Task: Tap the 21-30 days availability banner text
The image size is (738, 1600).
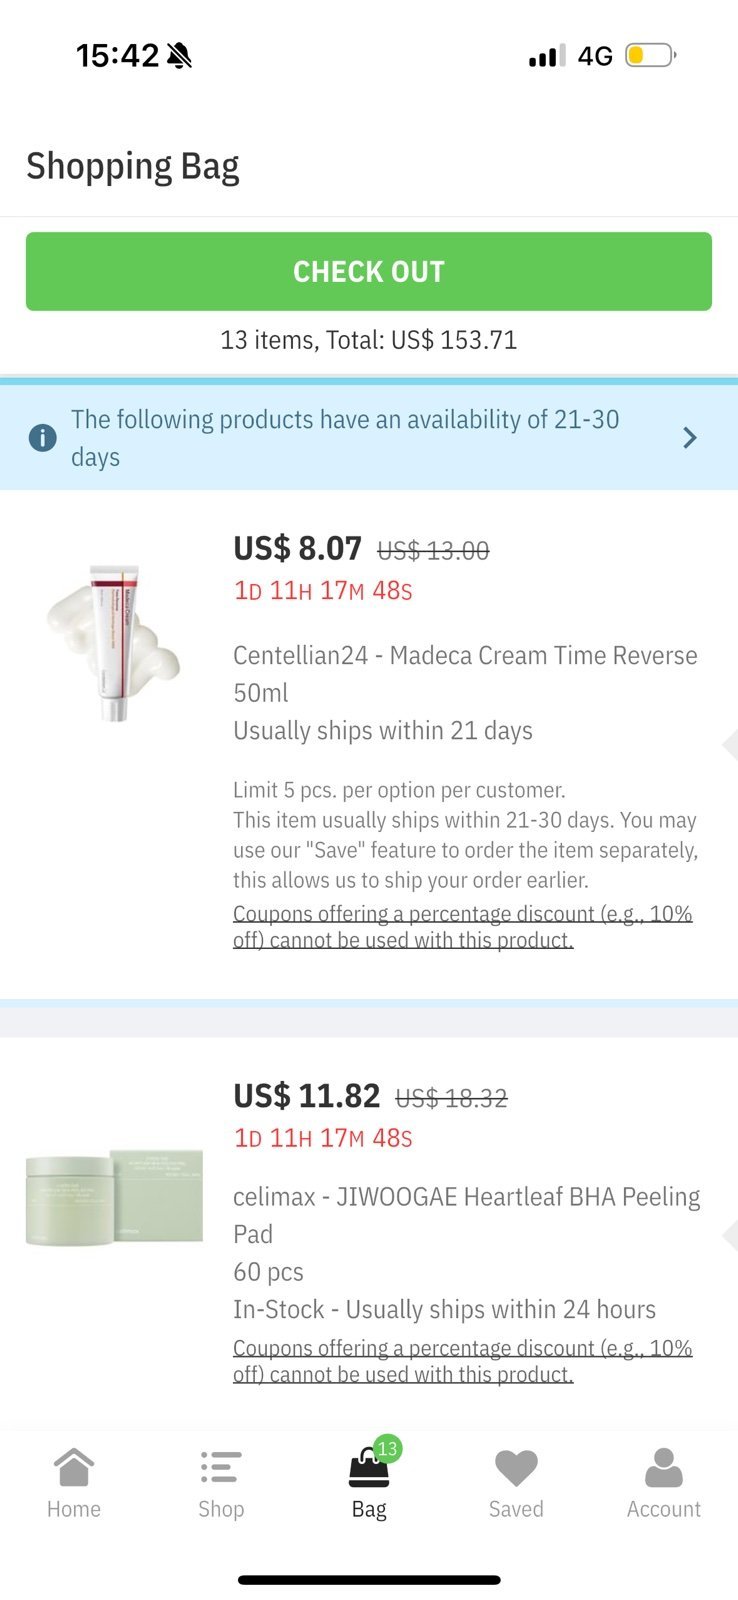Action: (345, 438)
